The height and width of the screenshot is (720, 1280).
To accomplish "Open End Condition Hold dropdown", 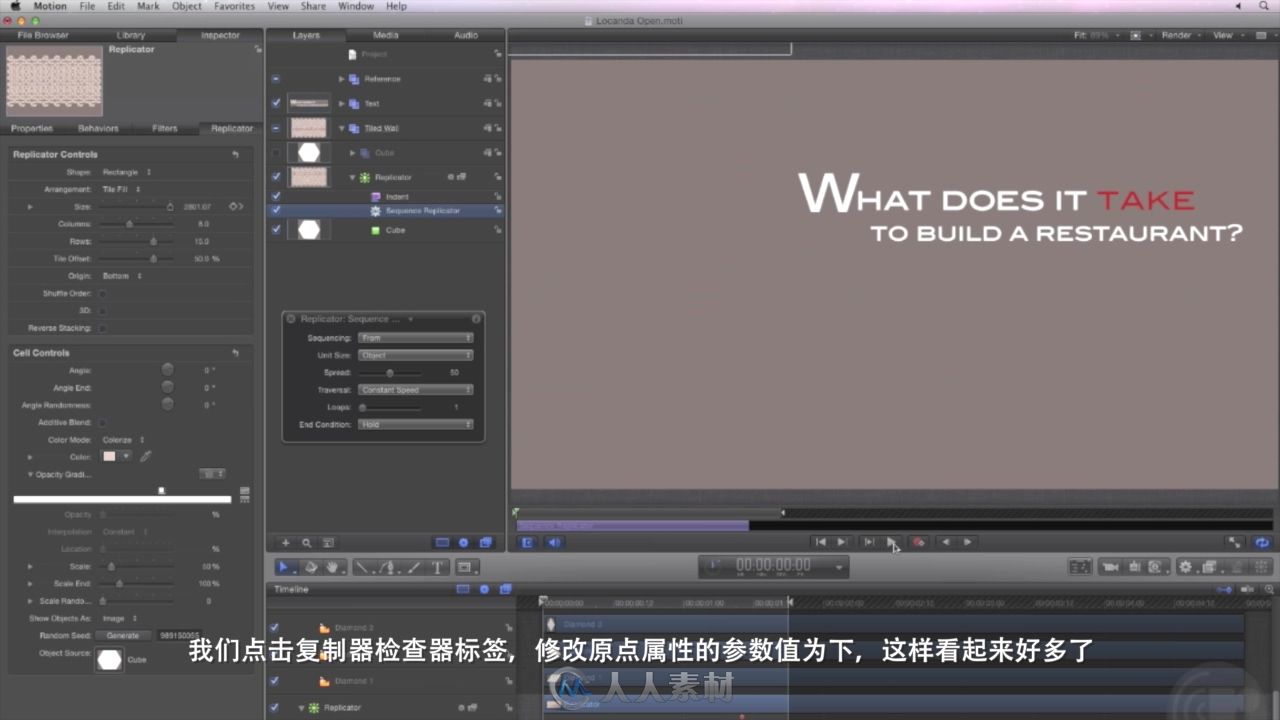I will tap(415, 425).
